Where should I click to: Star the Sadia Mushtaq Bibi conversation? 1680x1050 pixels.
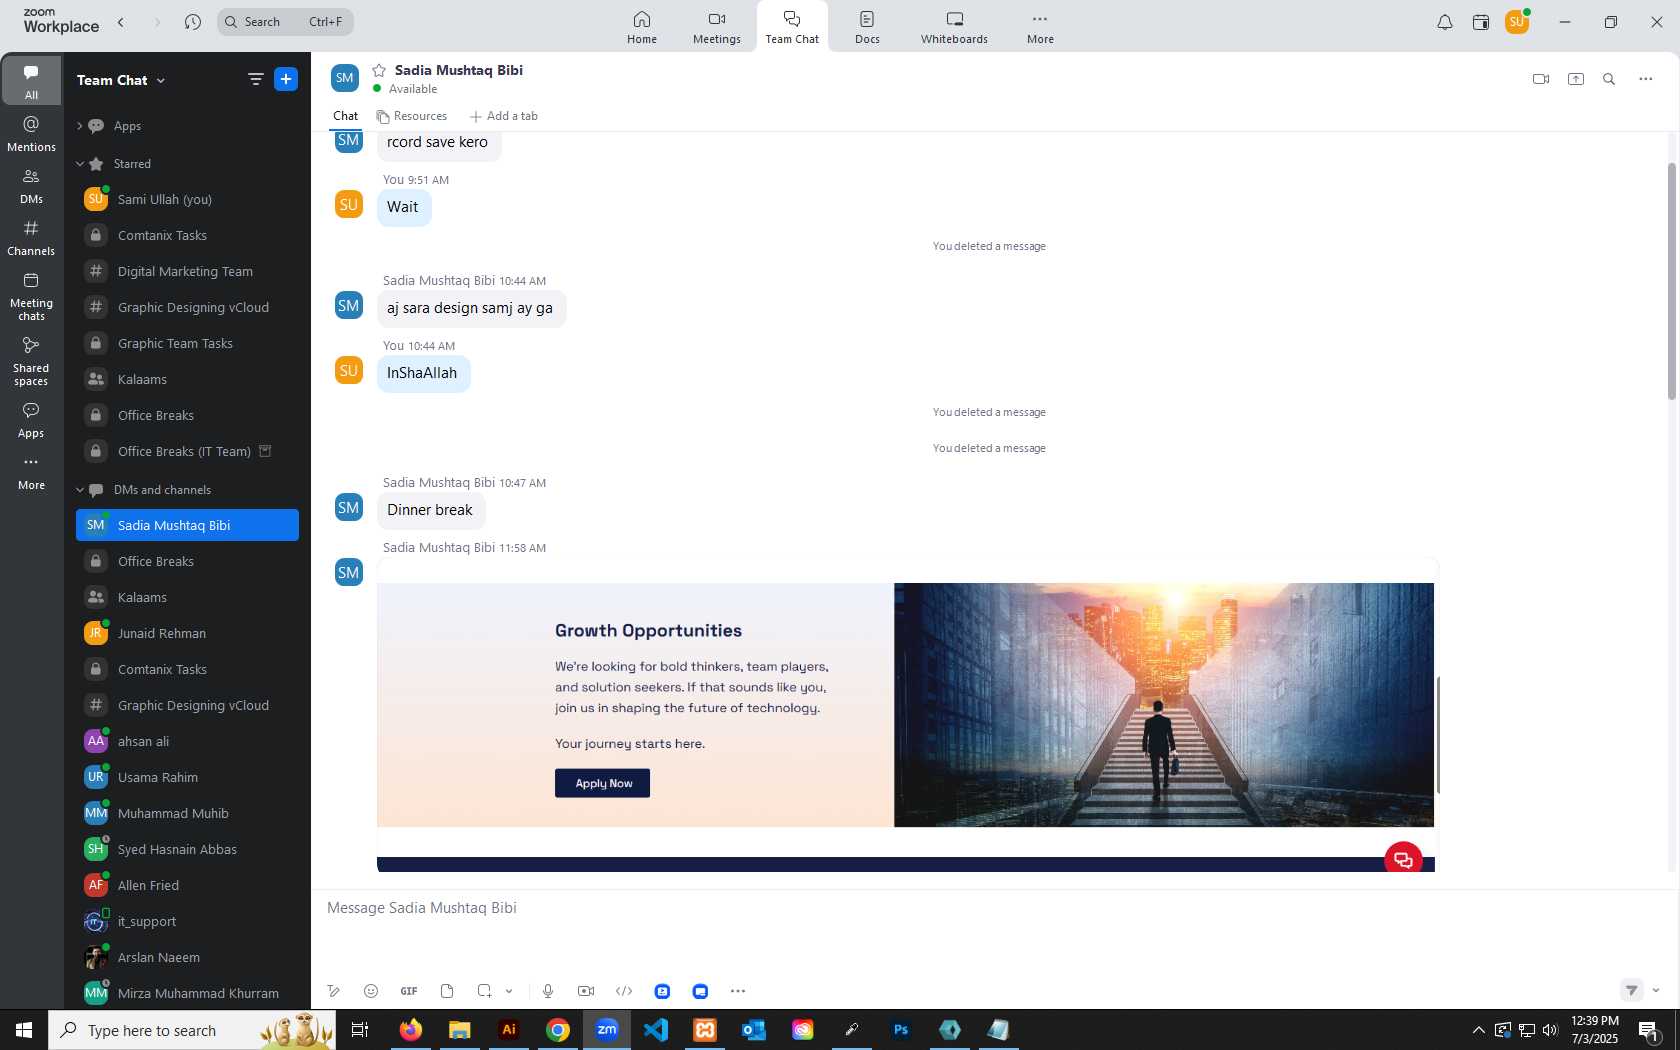click(379, 70)
